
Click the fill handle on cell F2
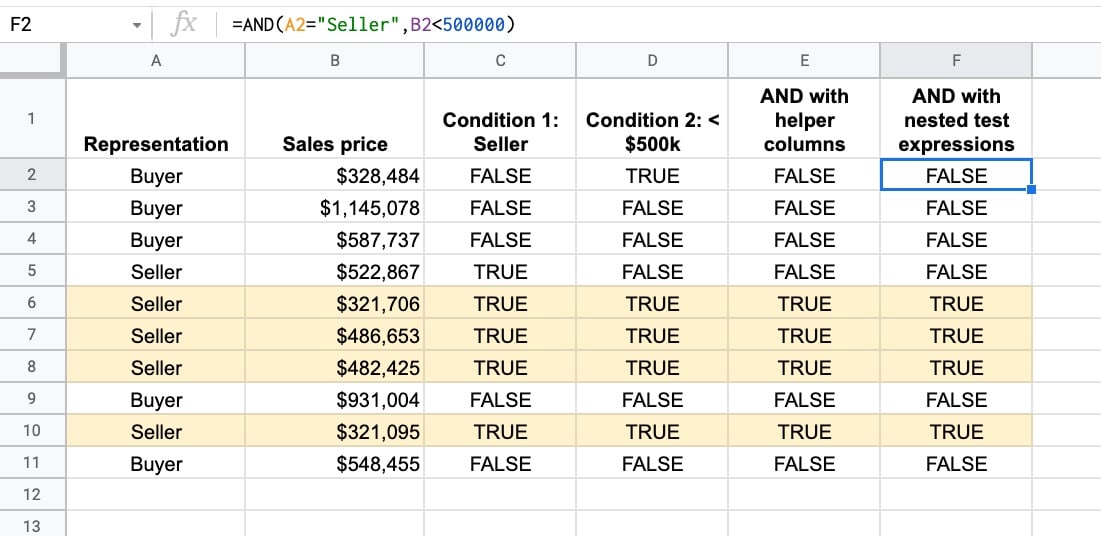(x=1031, y=190)
